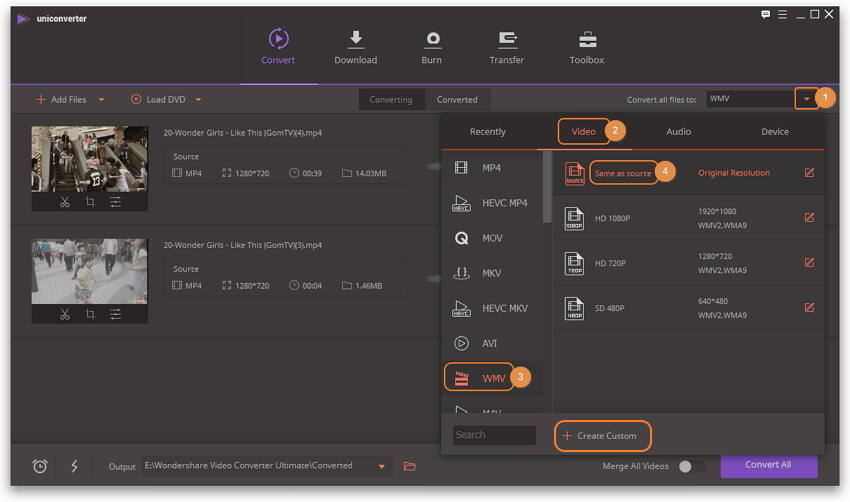Trim the first video with scissors icon
Image resolution: width=850 pixels, height=502 pixels.
65,202
